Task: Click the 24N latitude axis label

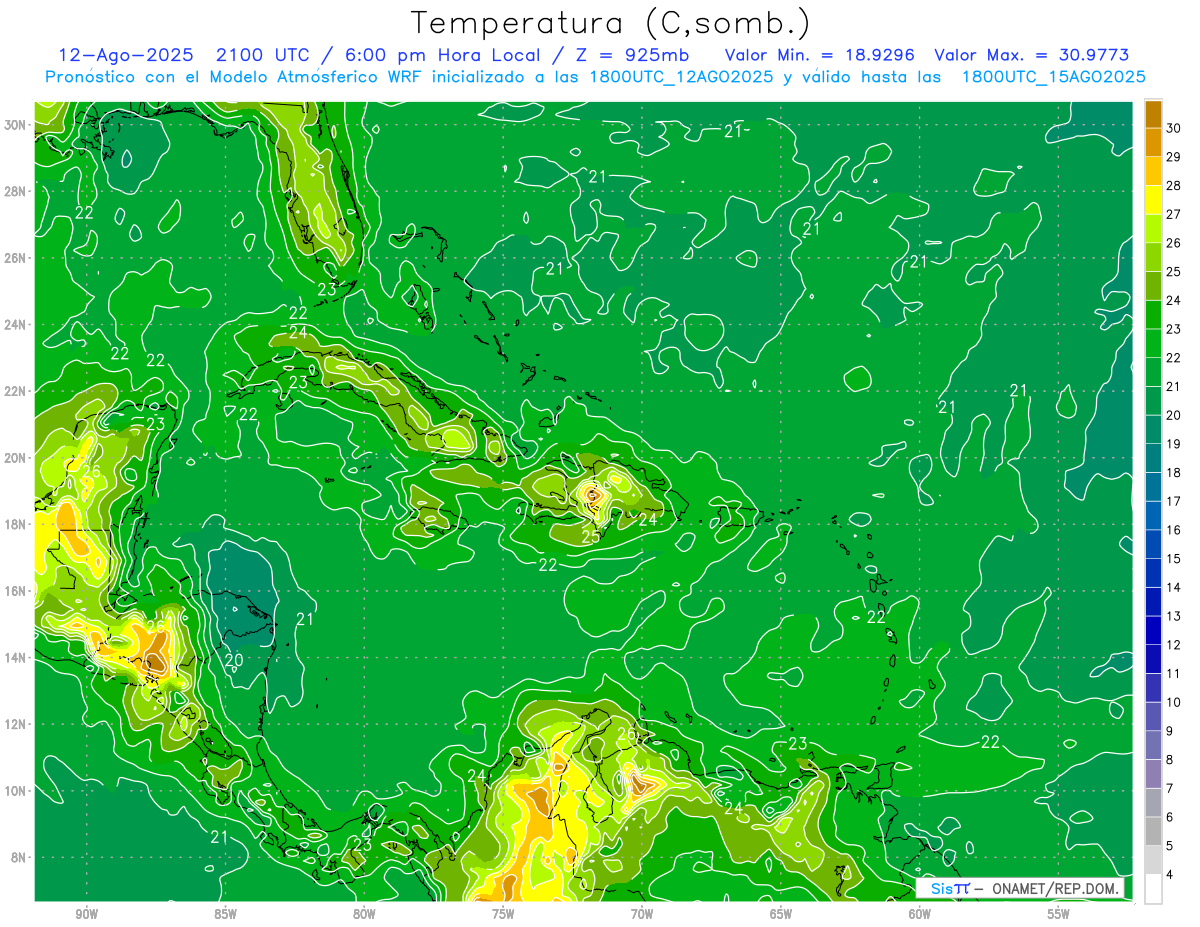Action: tap(16, 324)
